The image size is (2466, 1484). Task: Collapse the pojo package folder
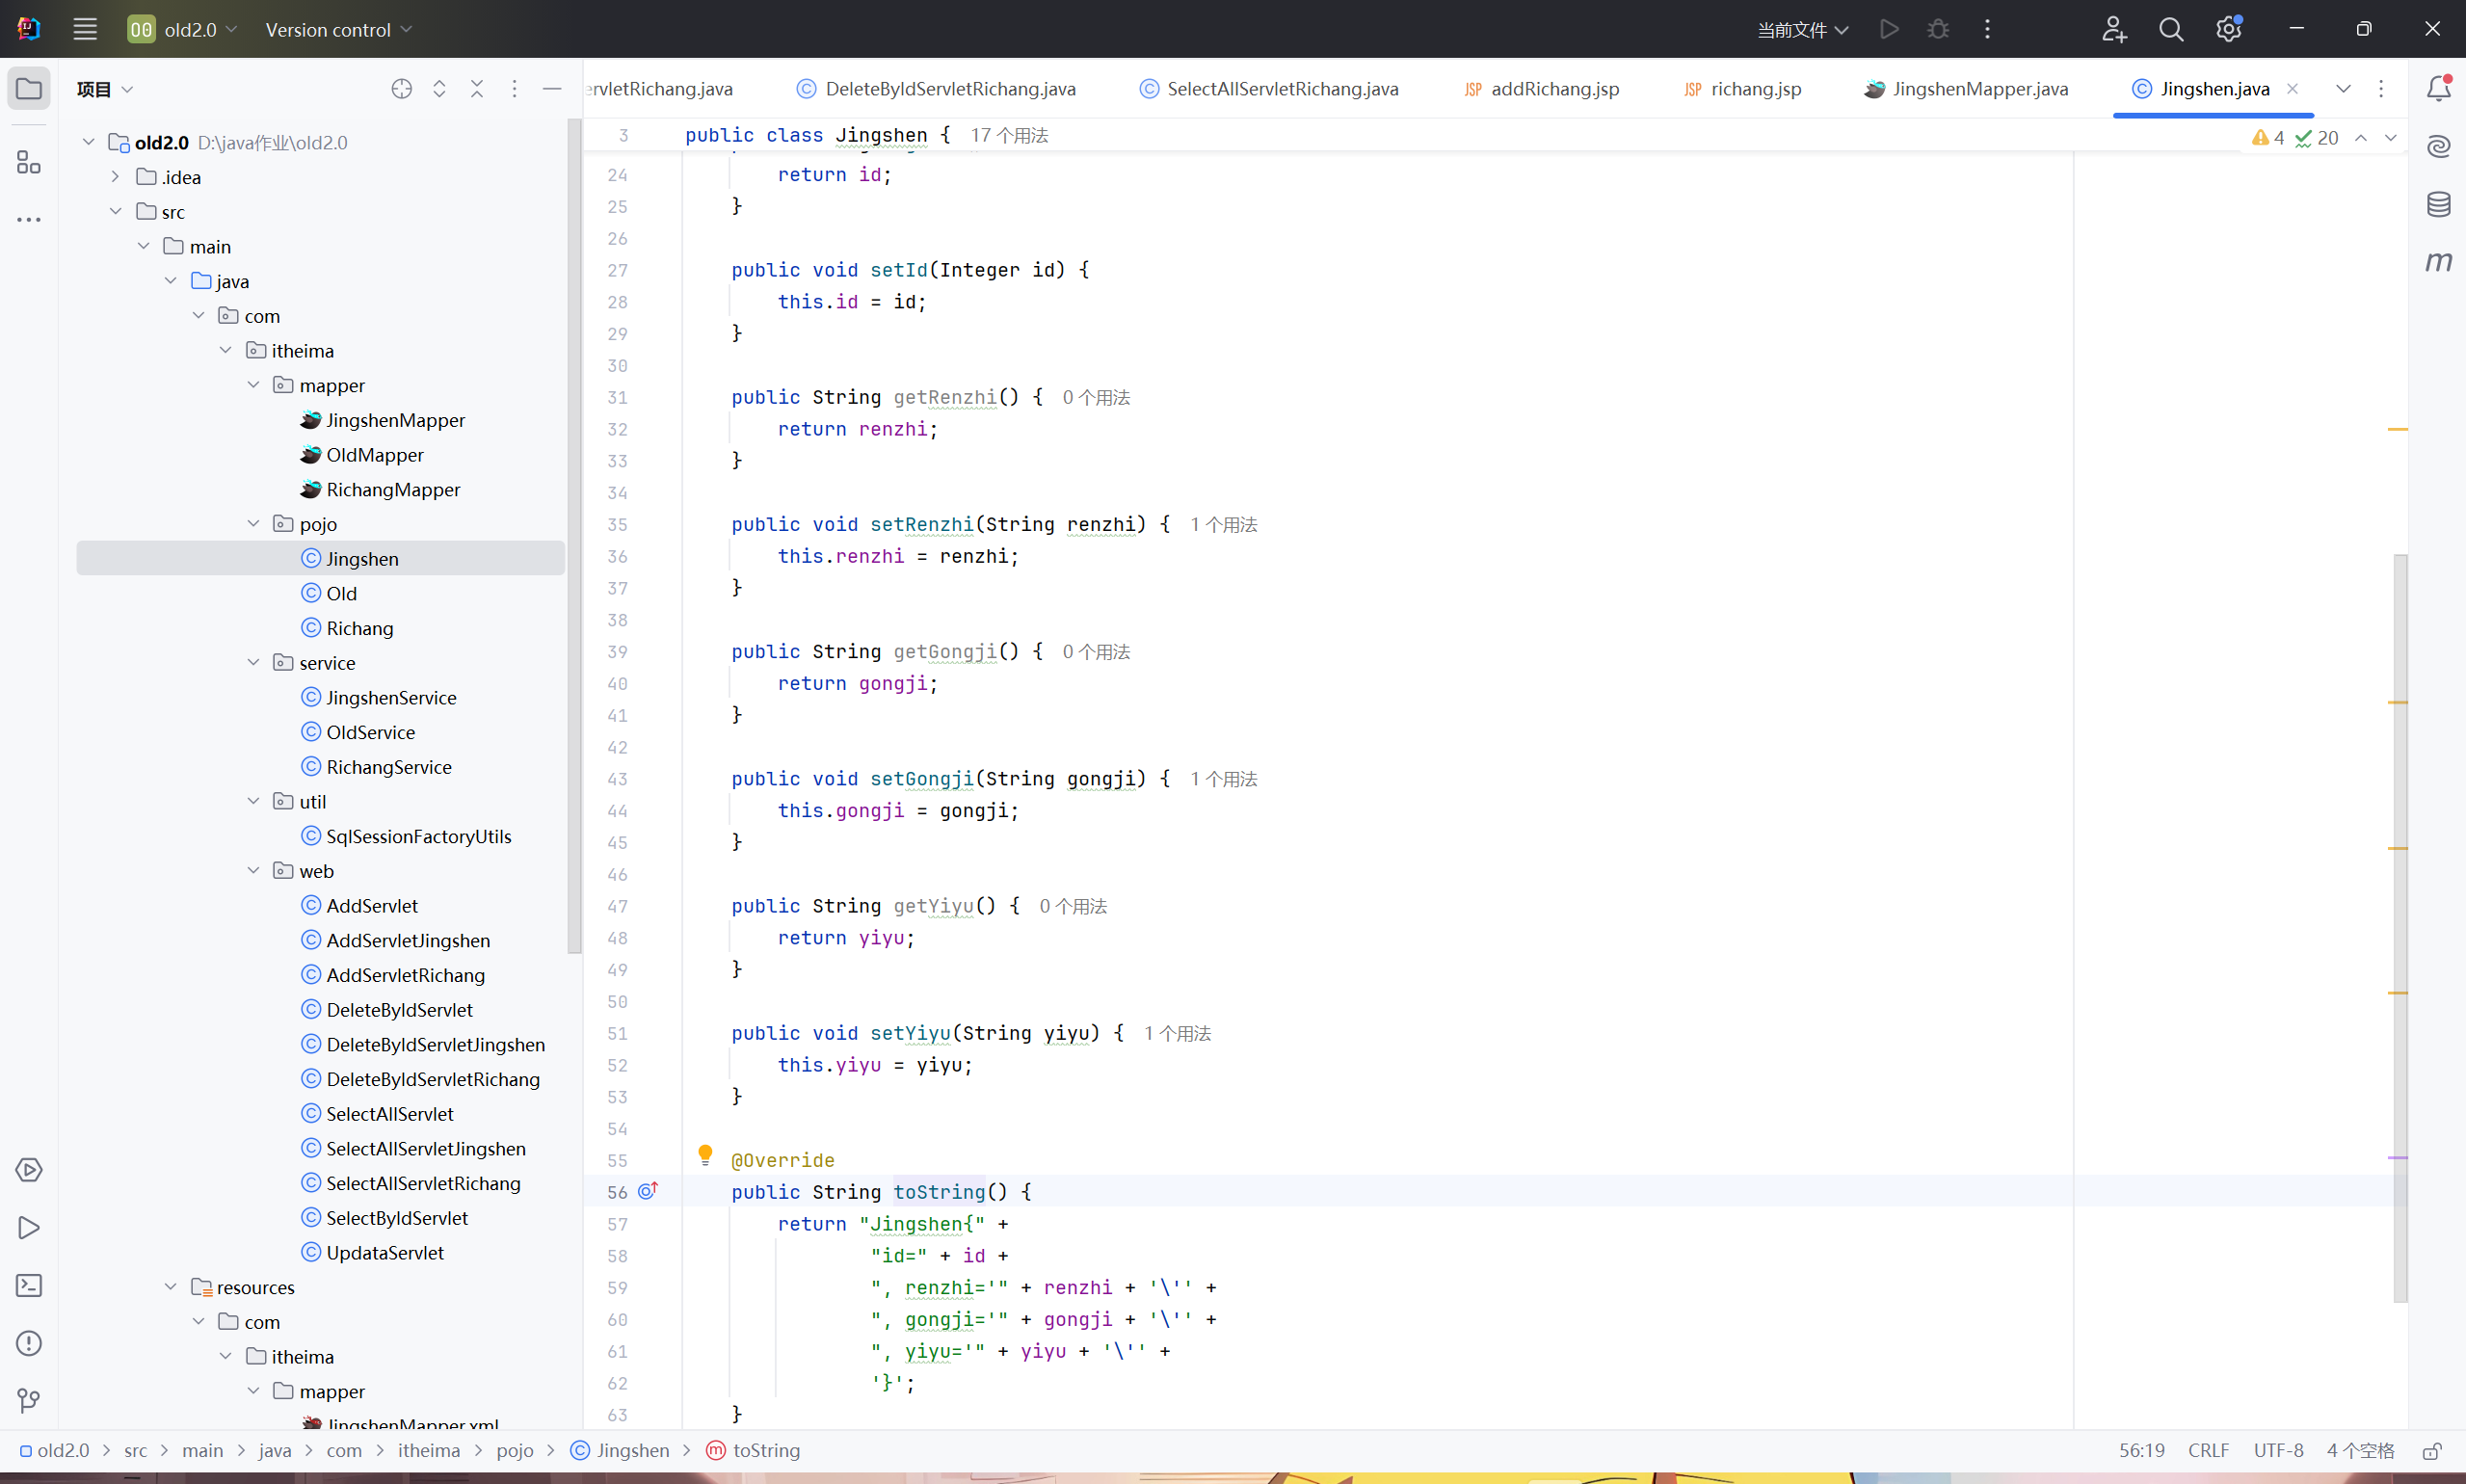[x=254, y=524]
